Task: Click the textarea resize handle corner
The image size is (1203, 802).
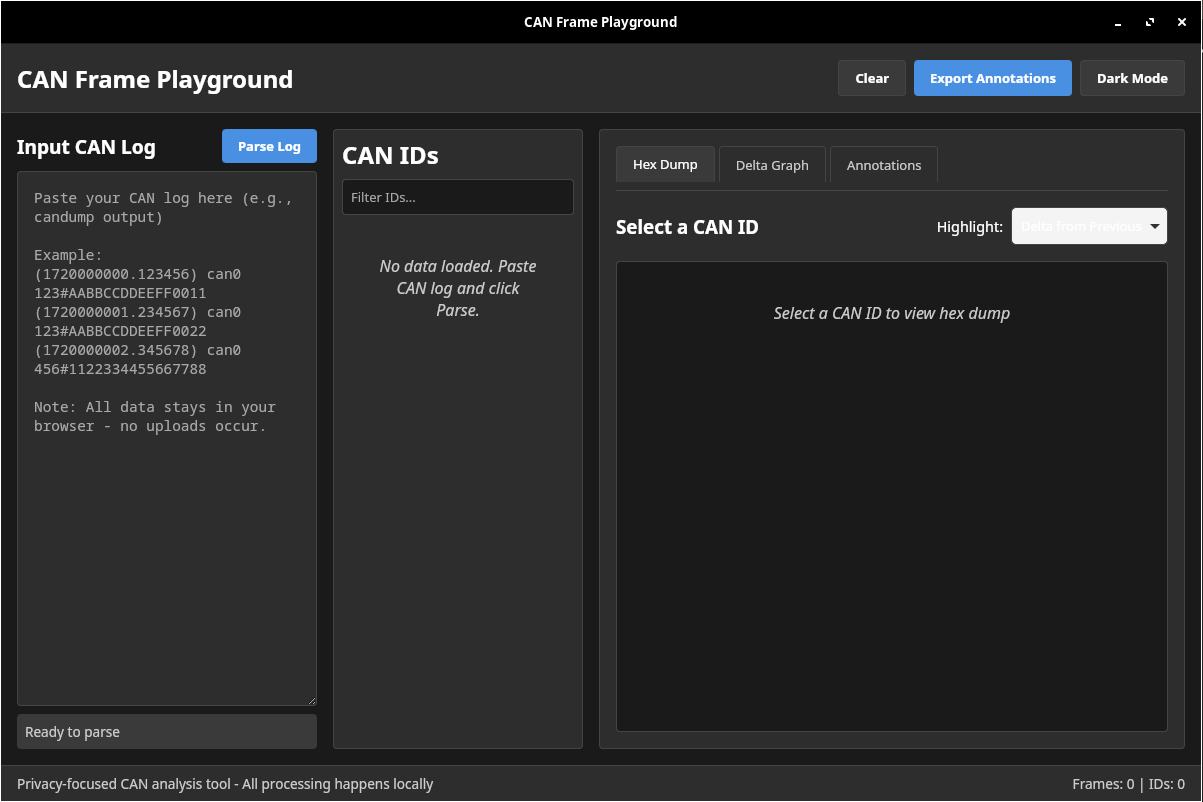Action: (x=311, y=701)
